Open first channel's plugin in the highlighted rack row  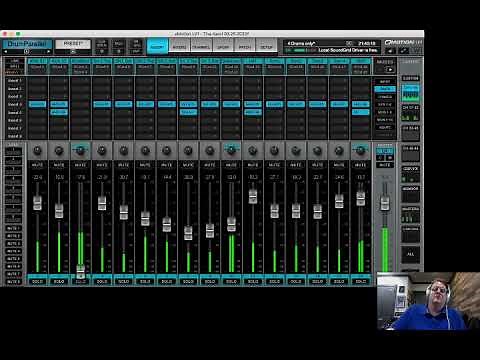click(37, 104)
